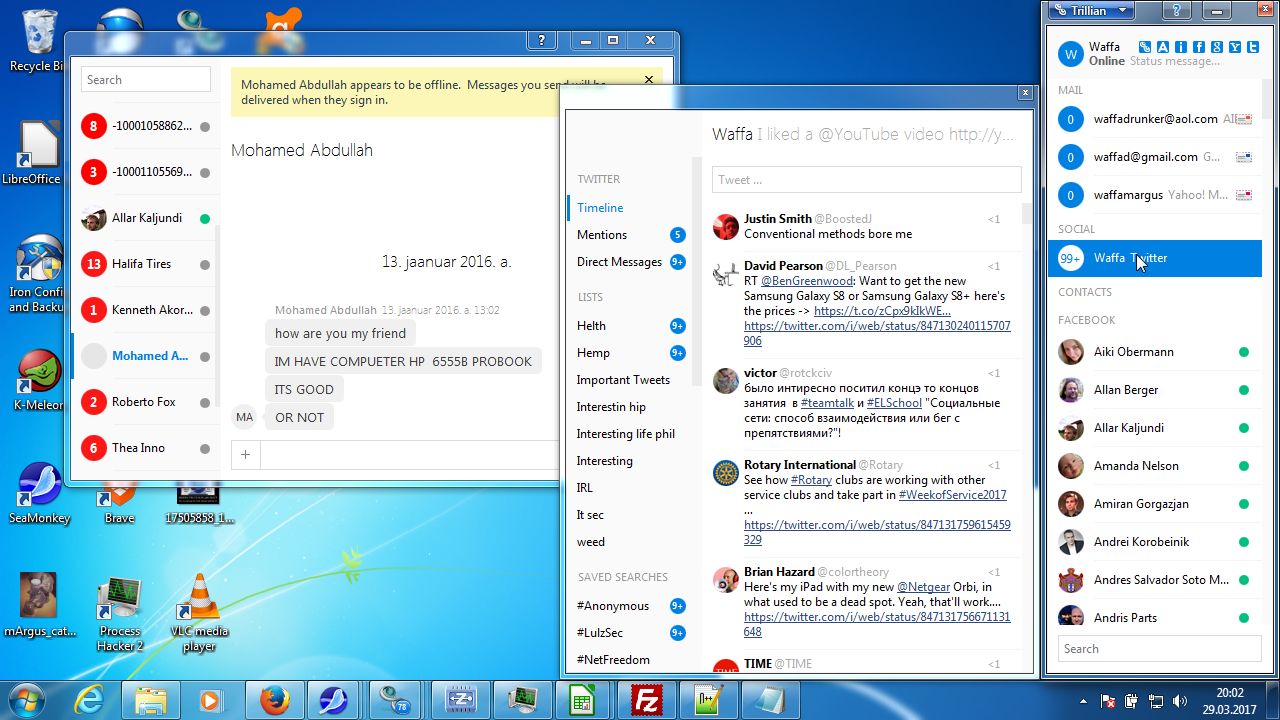Click the taskbar clock showing 20:02

point(1229,701)
